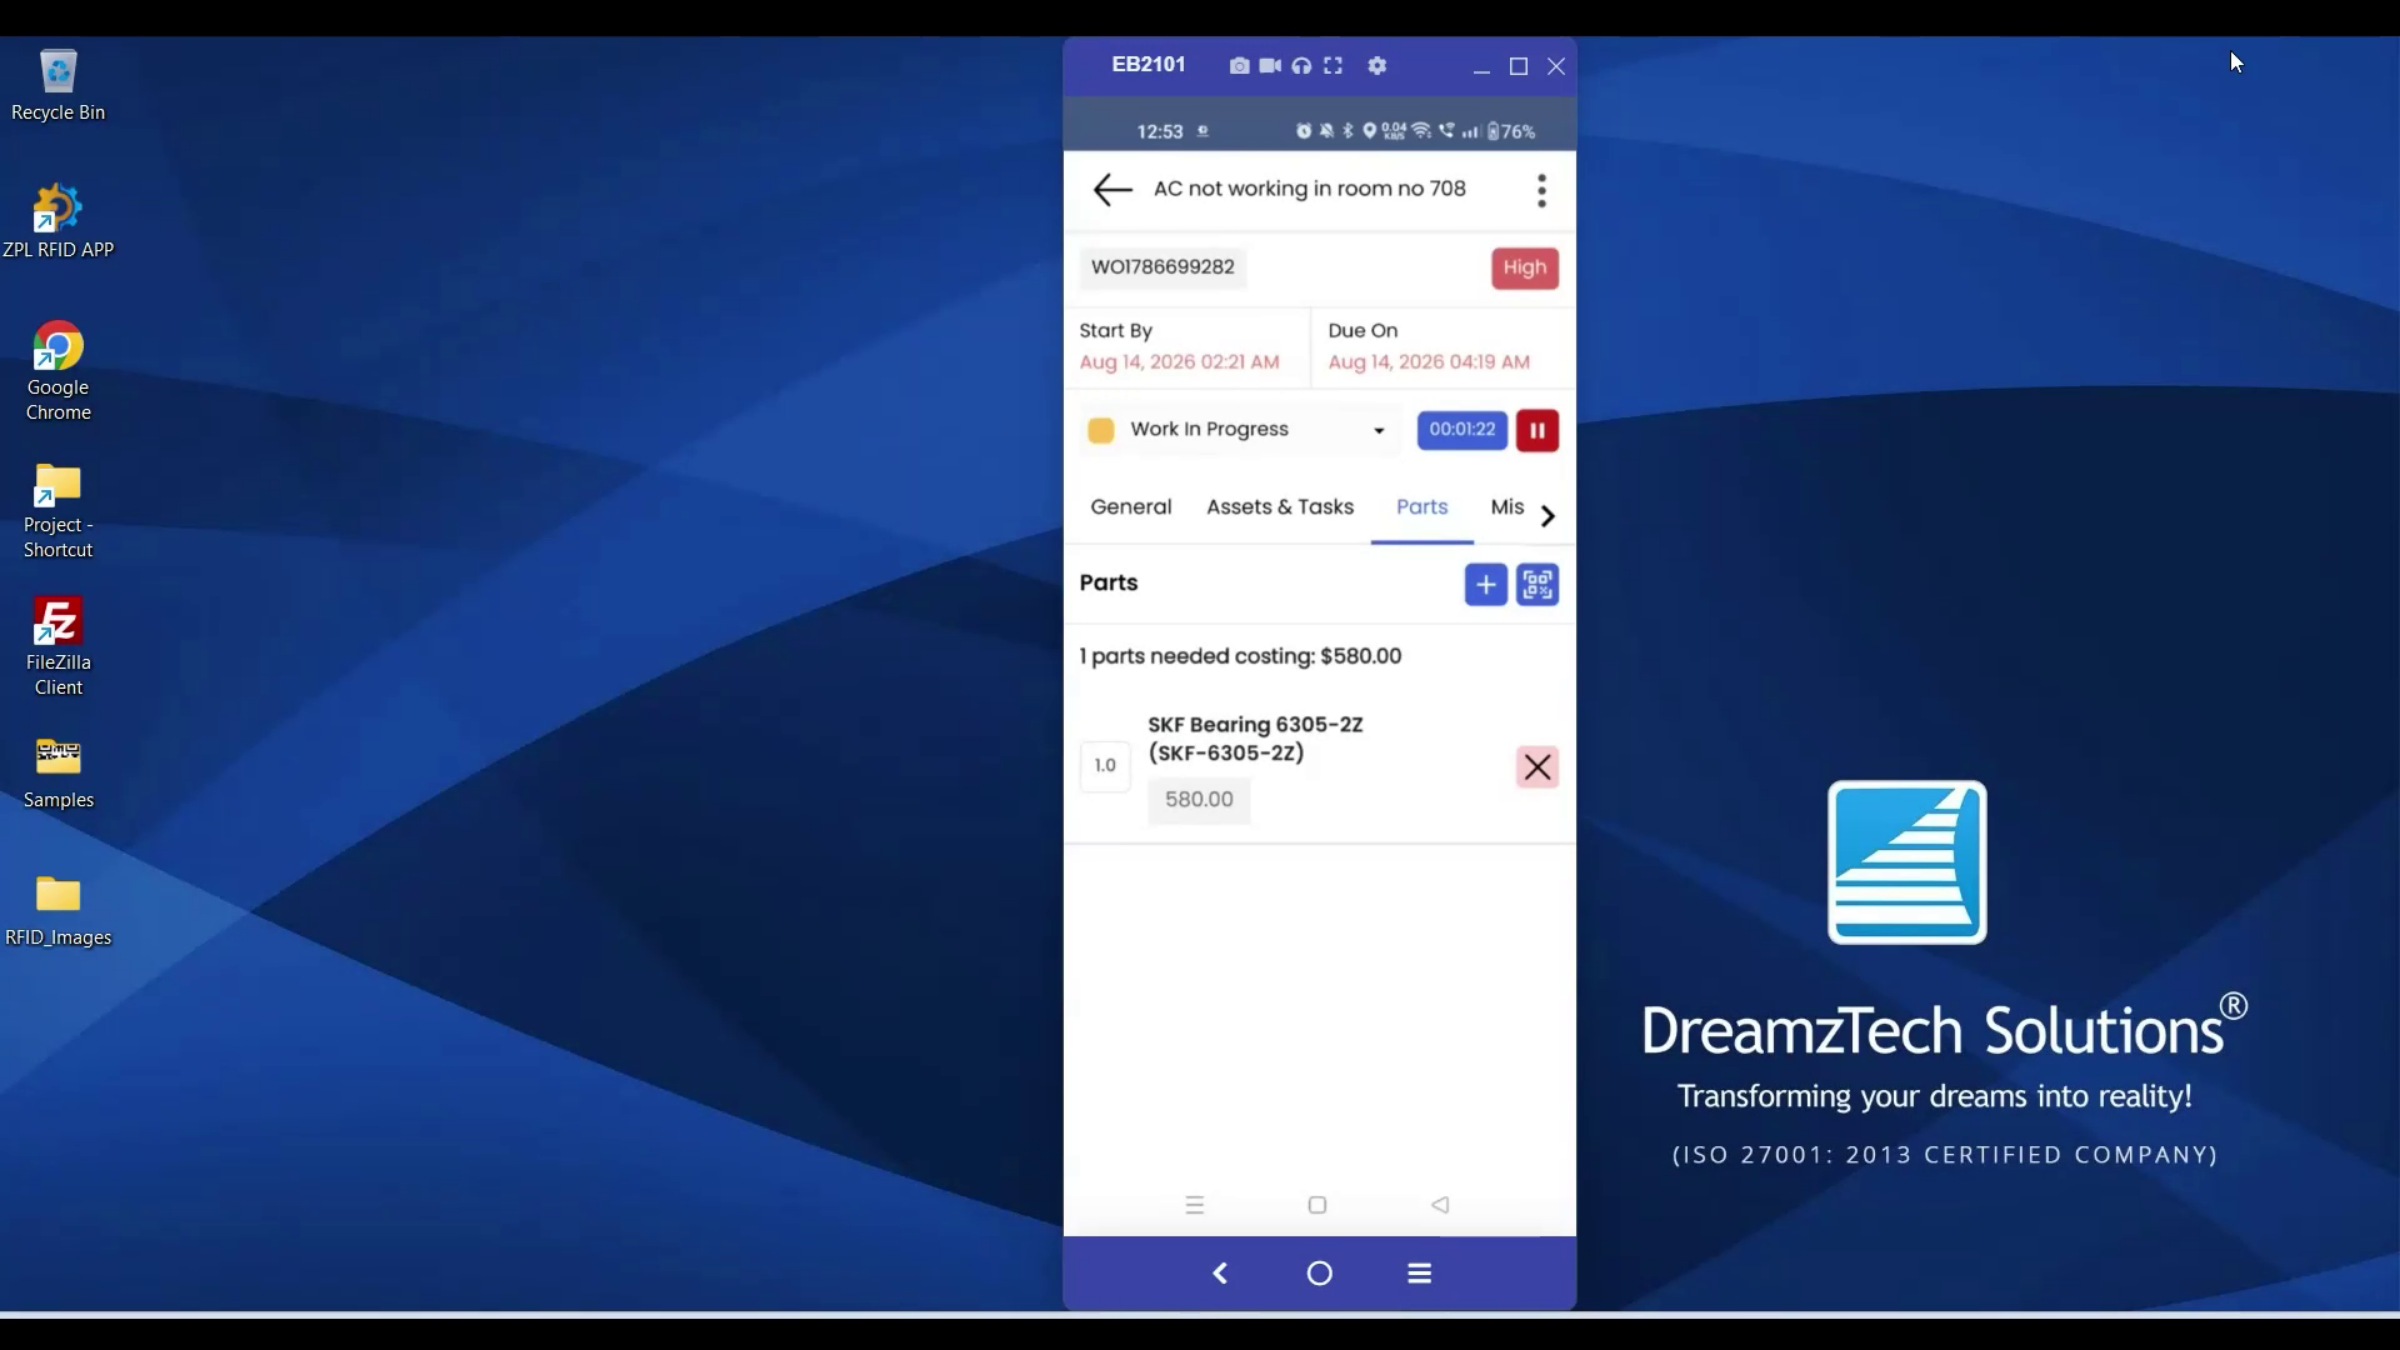
Task: Click the 12:53 clock in the phone status bar
Action: (x=1160, y=131)
